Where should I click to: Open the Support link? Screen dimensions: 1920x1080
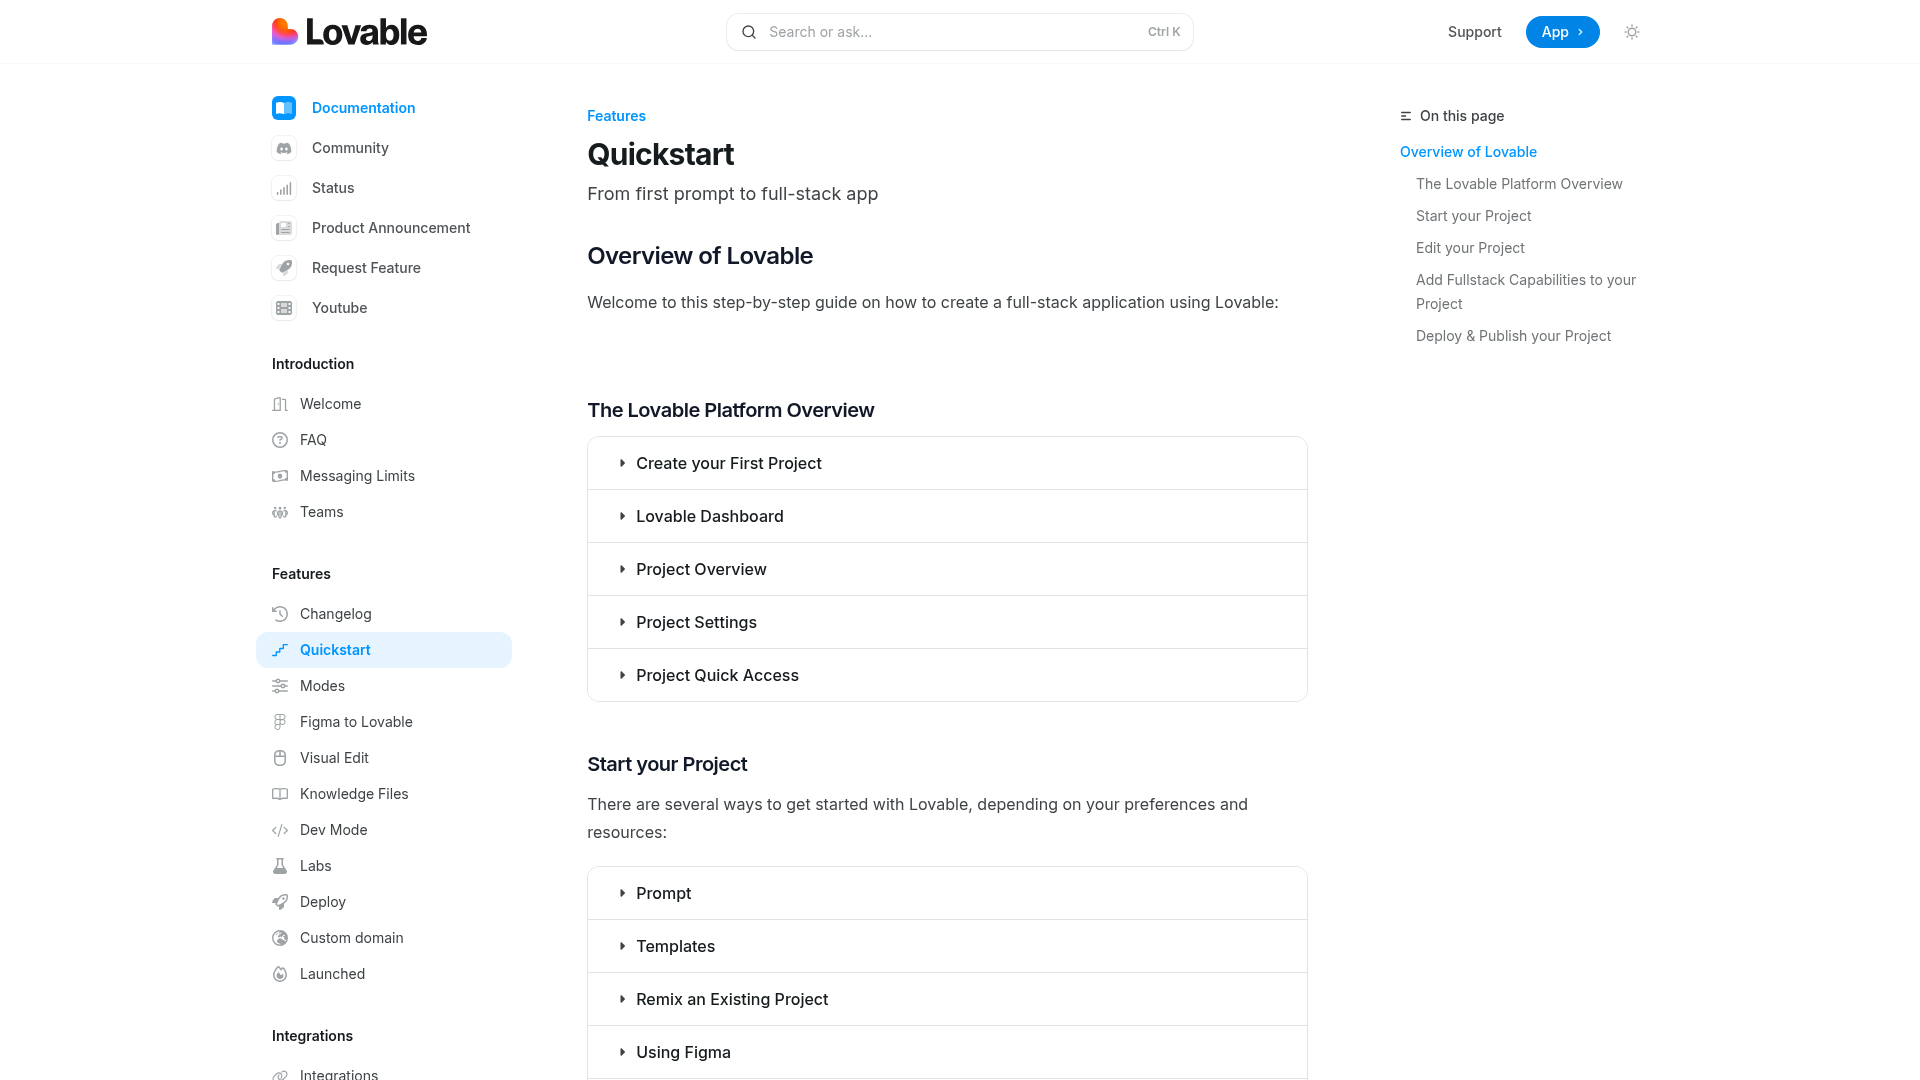[x=1474, y=32]
